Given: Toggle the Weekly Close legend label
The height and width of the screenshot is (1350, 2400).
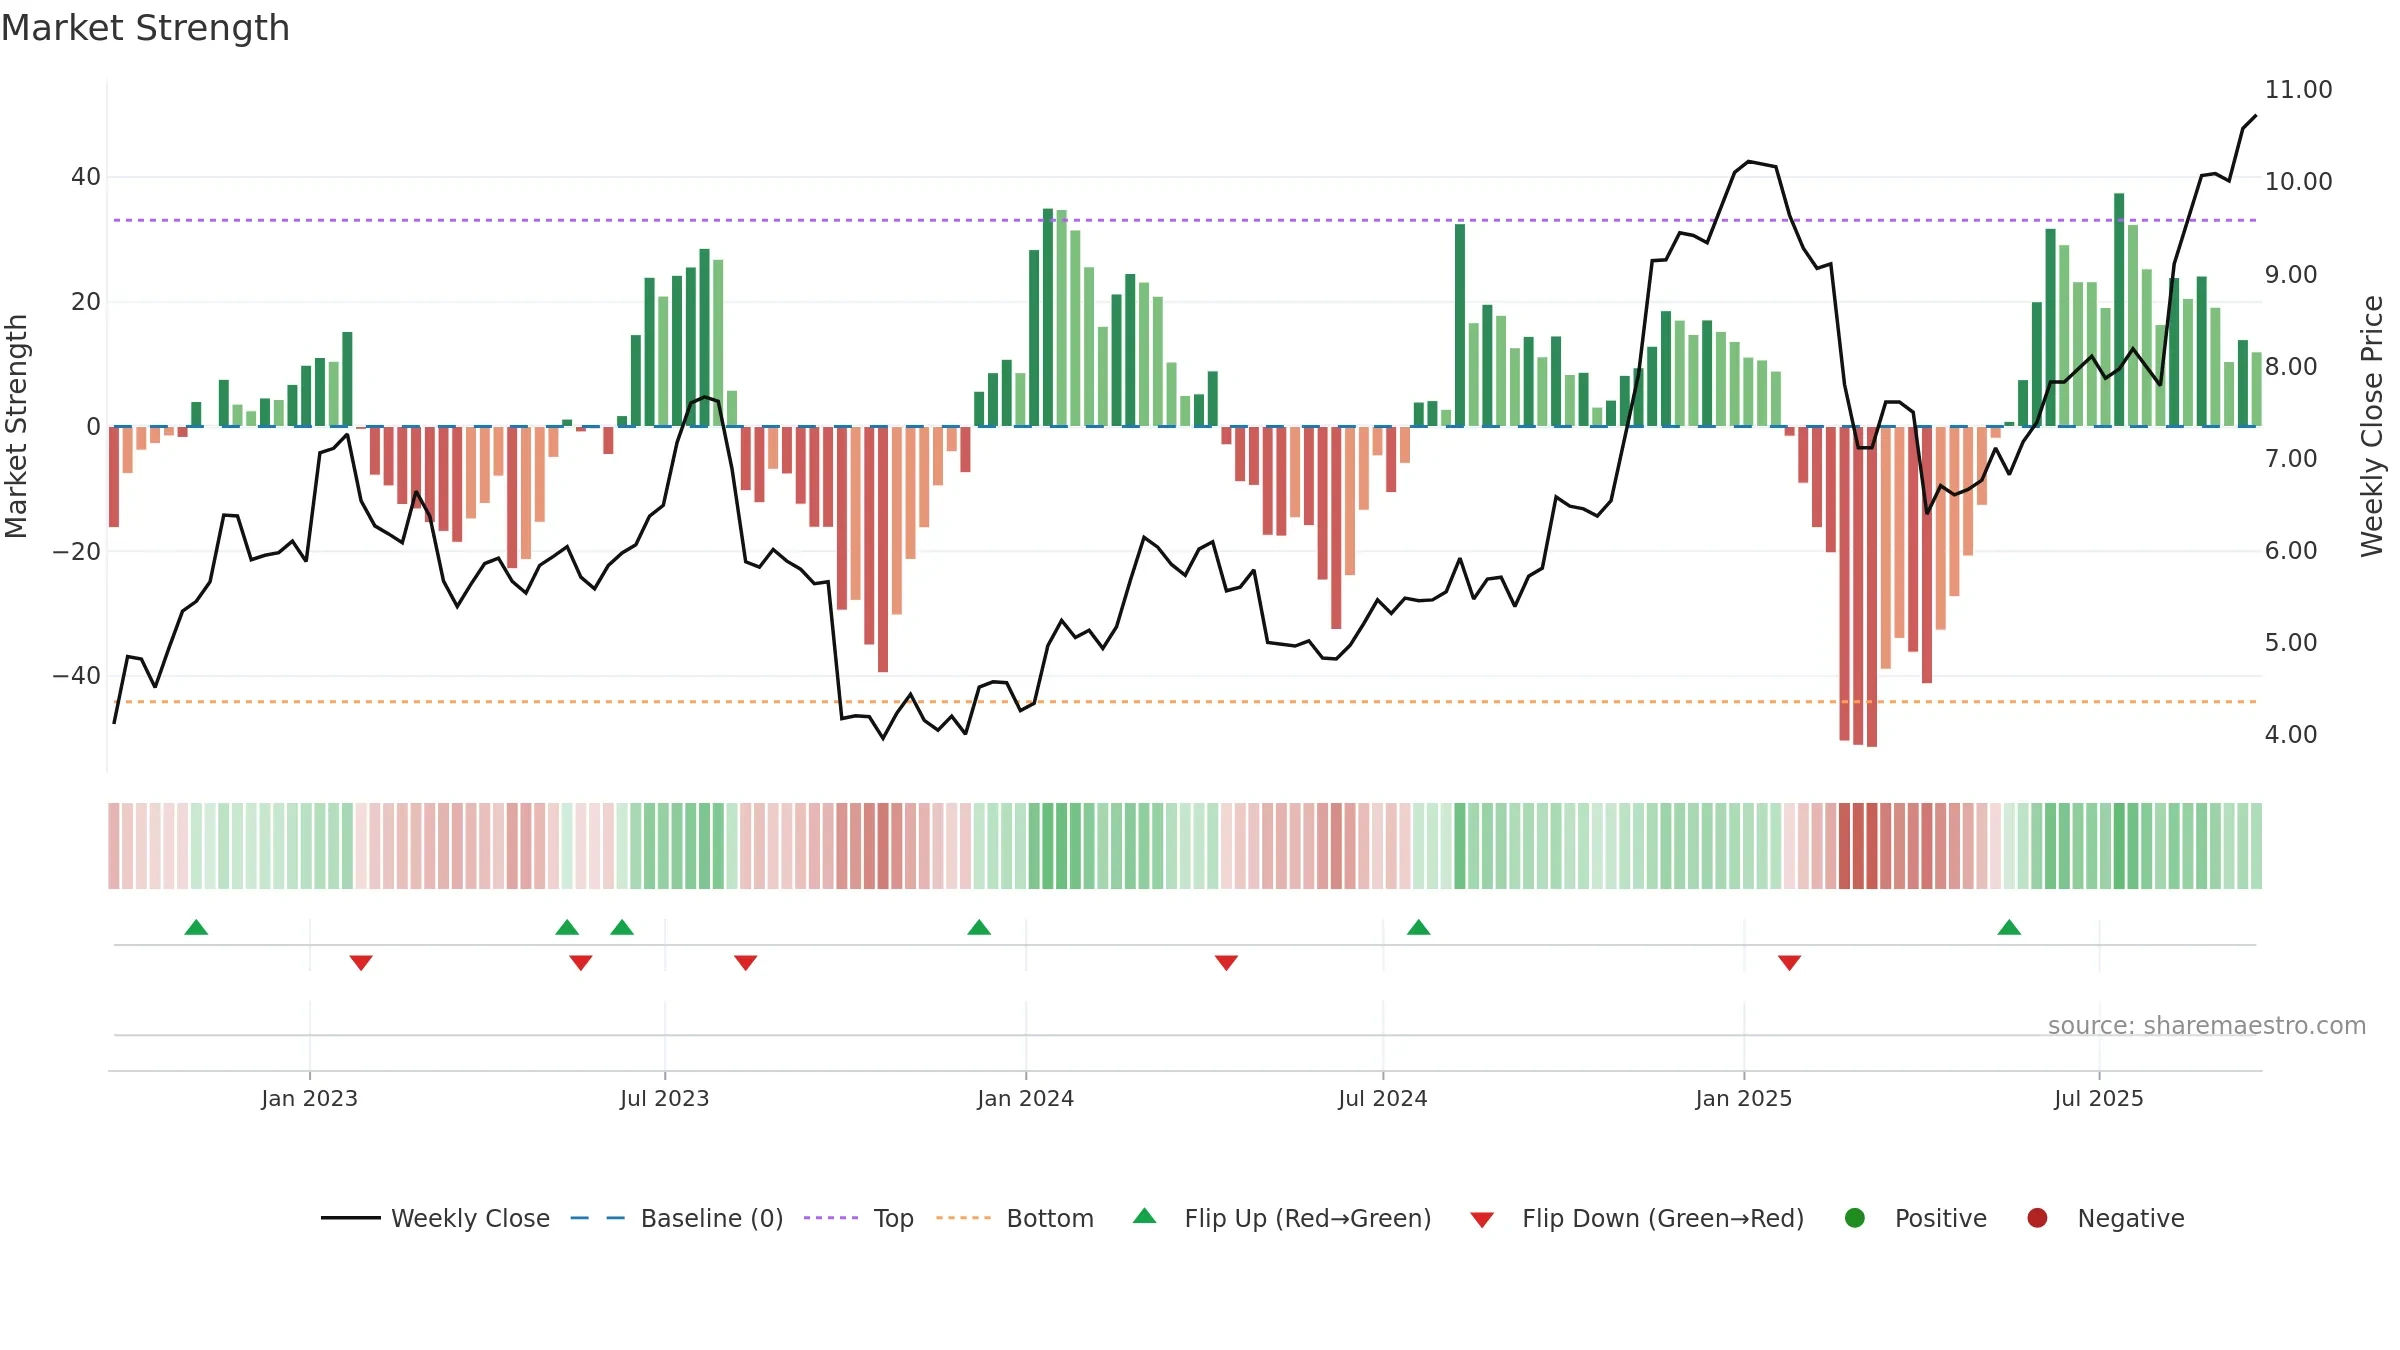Looking at the screenshot, I should pos(470,1219).
